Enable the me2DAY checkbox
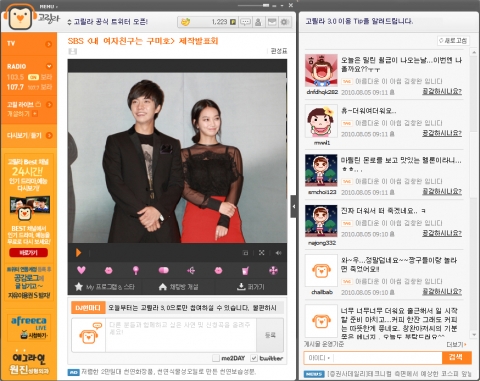 click(216, 358)
